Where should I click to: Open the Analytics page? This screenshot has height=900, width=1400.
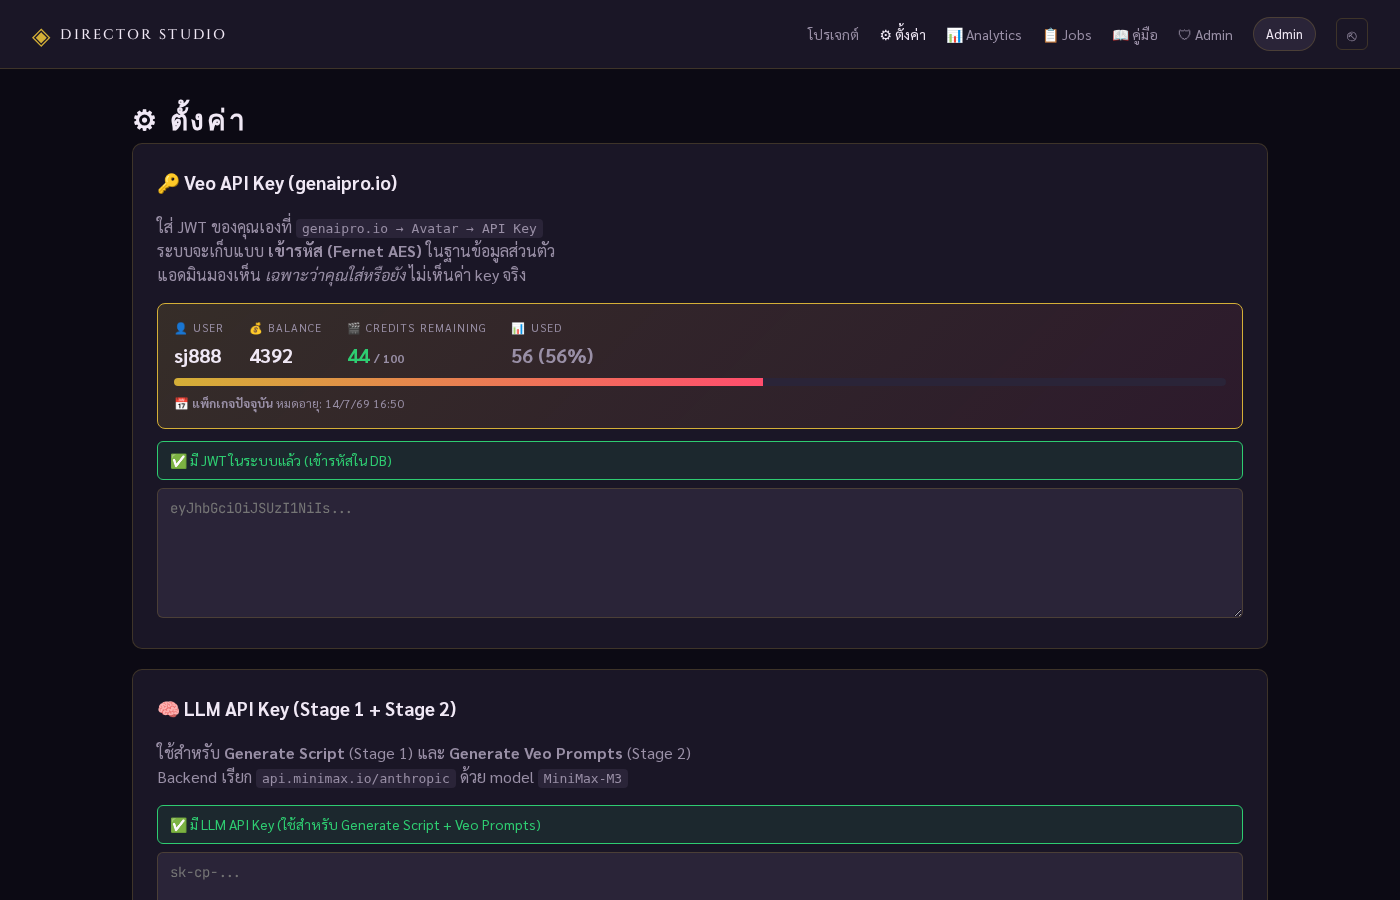tap(984, 35)
